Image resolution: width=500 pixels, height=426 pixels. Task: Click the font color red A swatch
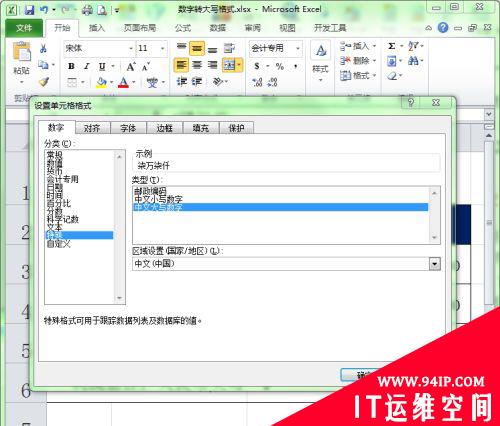point(123,82)
